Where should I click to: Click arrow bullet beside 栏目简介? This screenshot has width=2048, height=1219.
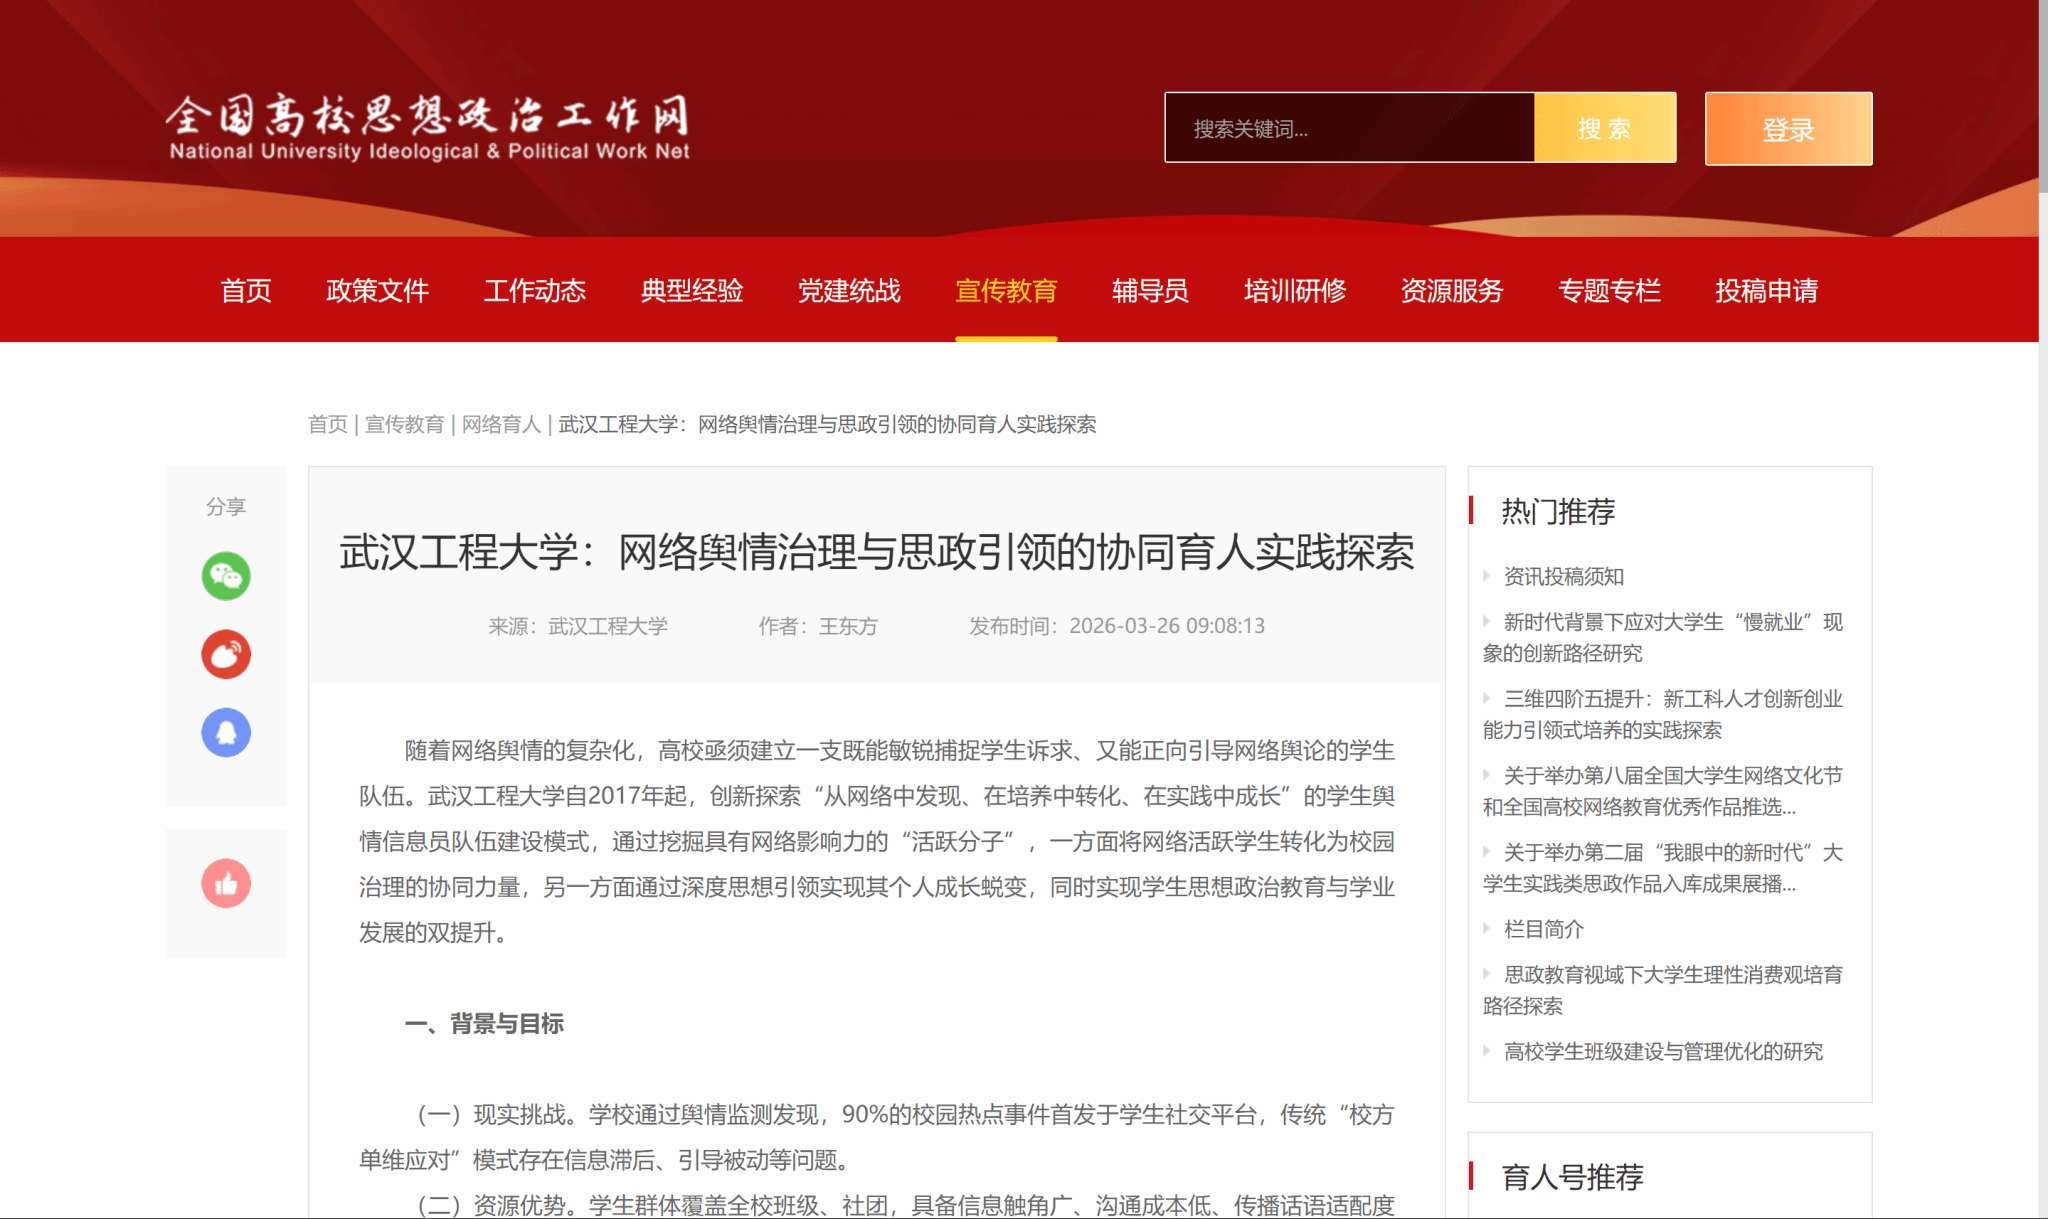1487,929
